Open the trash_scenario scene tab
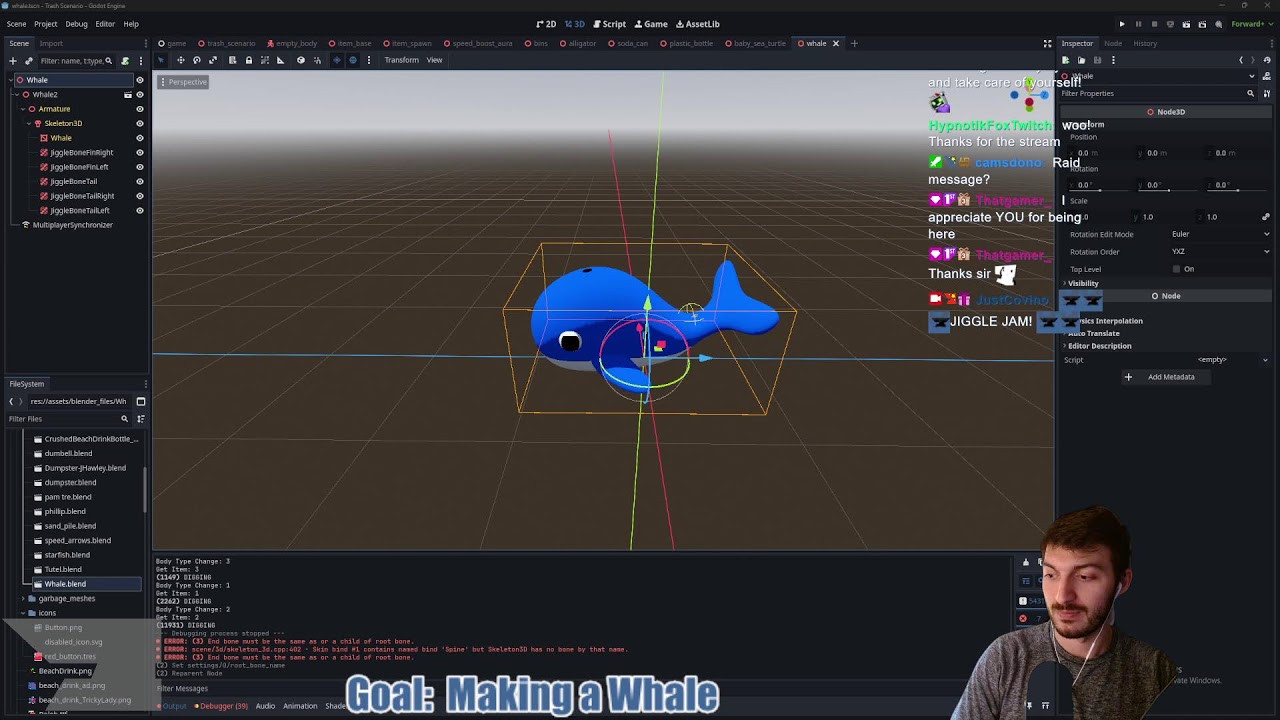This screenshot has height=720, width=1280. (x=227, y=43)
